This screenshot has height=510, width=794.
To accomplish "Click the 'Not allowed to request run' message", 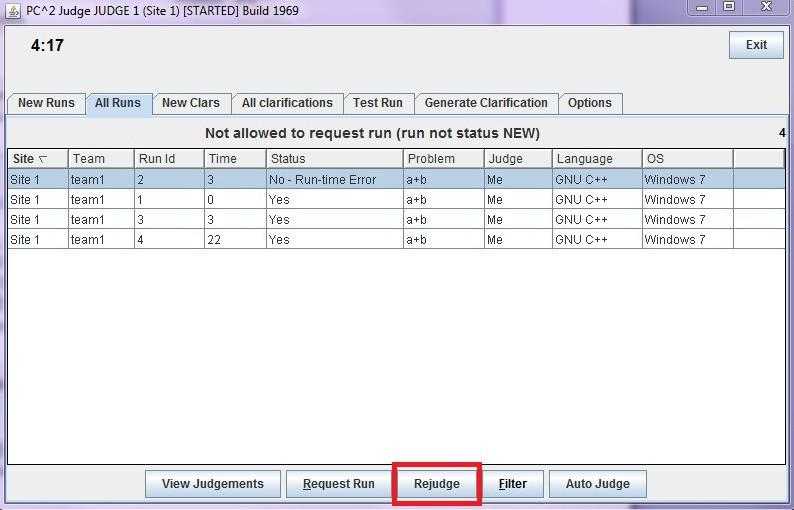I will click(372, 133).
